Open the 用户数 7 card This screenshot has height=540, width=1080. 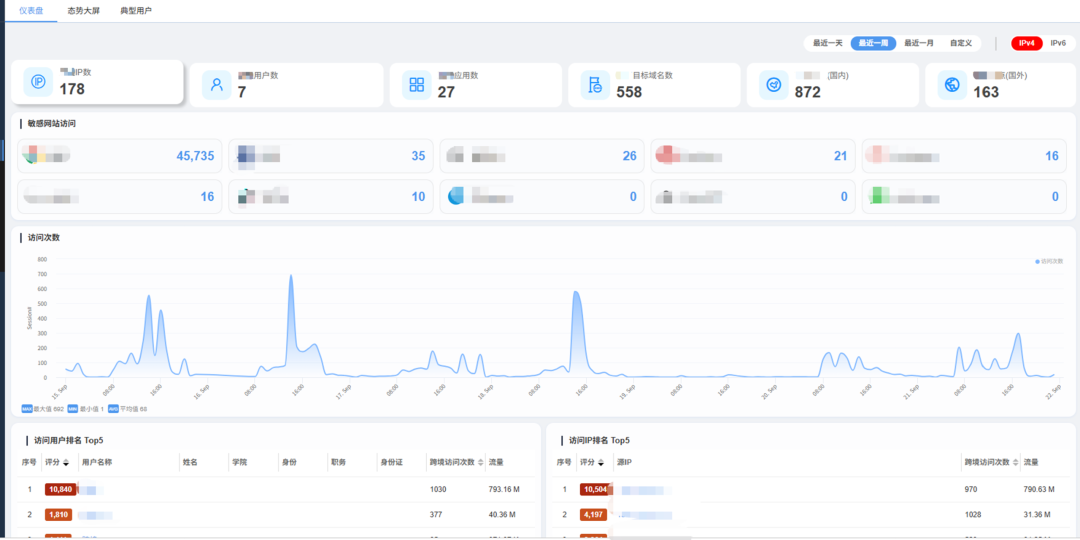click(287, 85)
